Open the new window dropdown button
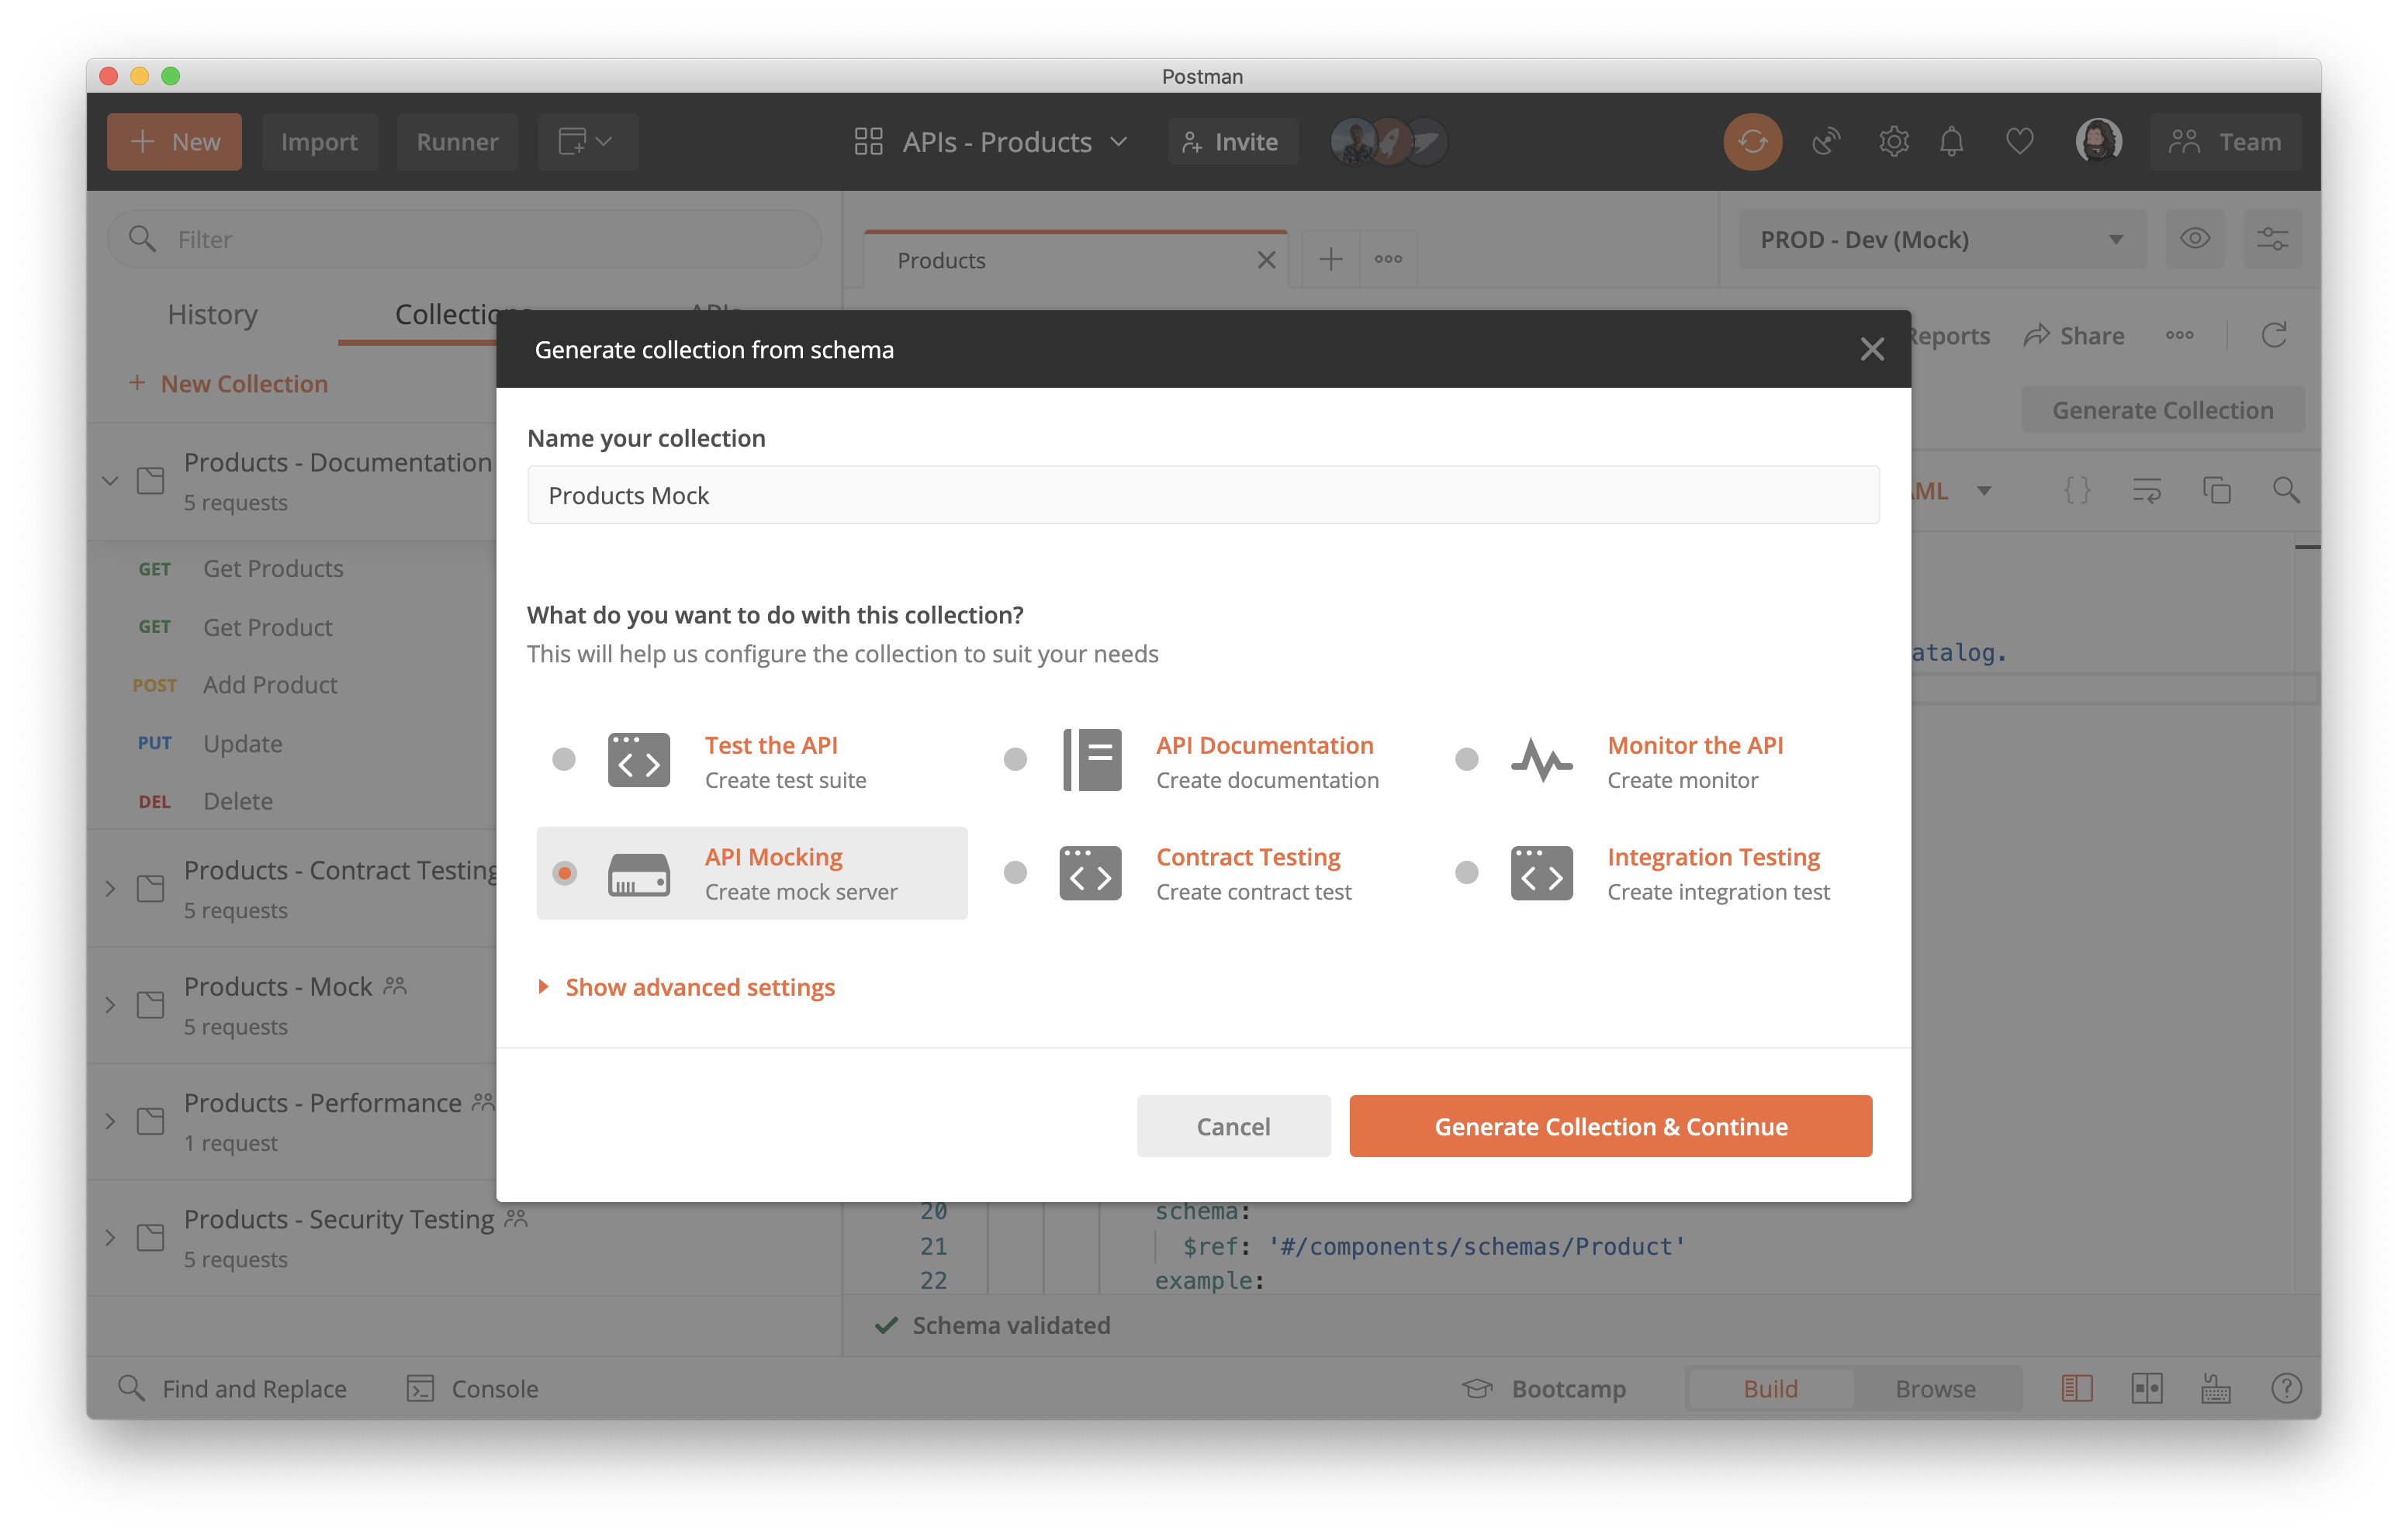The width and height of the screenshot is (2408, 1534). point(587,142)
